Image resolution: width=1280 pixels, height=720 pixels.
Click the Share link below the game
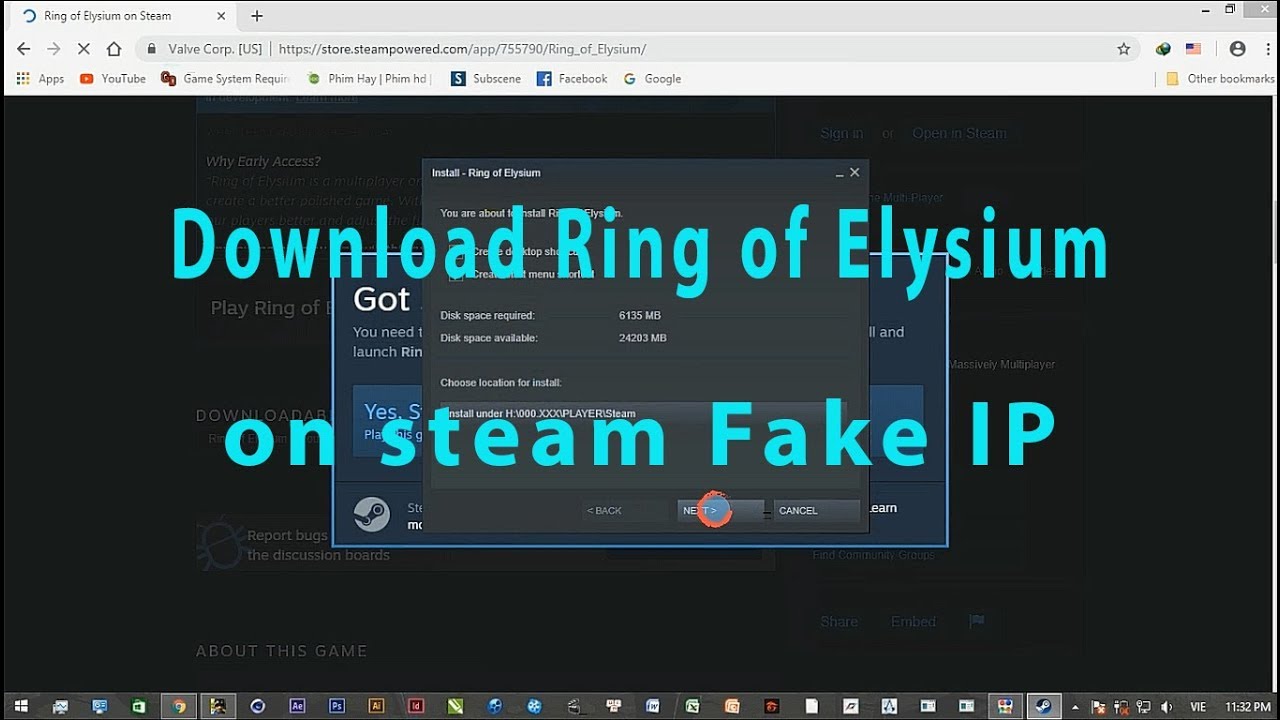click(x=839, y=621)
